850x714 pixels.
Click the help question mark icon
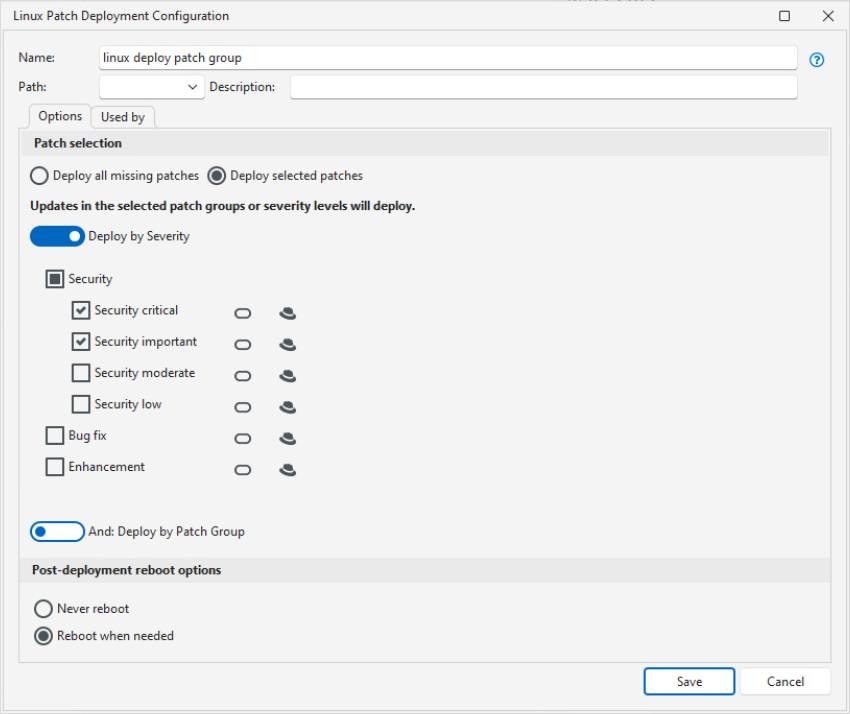point(817,60)
